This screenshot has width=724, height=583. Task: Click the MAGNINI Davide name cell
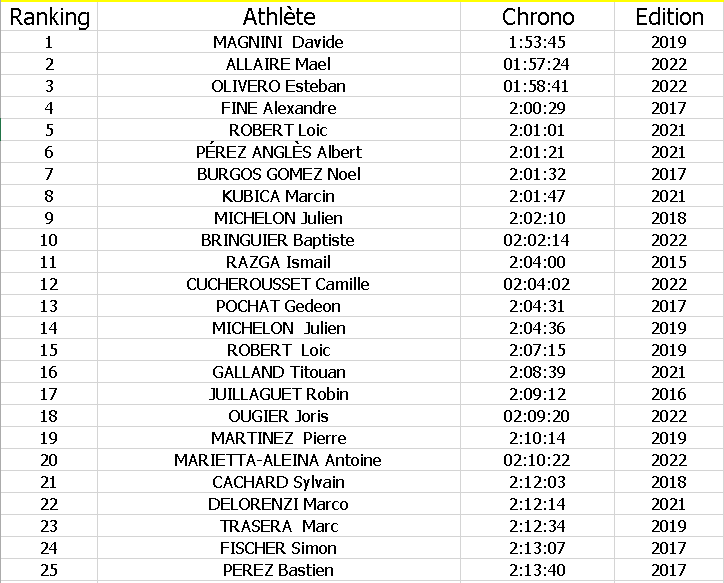click(x=279, y=42)
